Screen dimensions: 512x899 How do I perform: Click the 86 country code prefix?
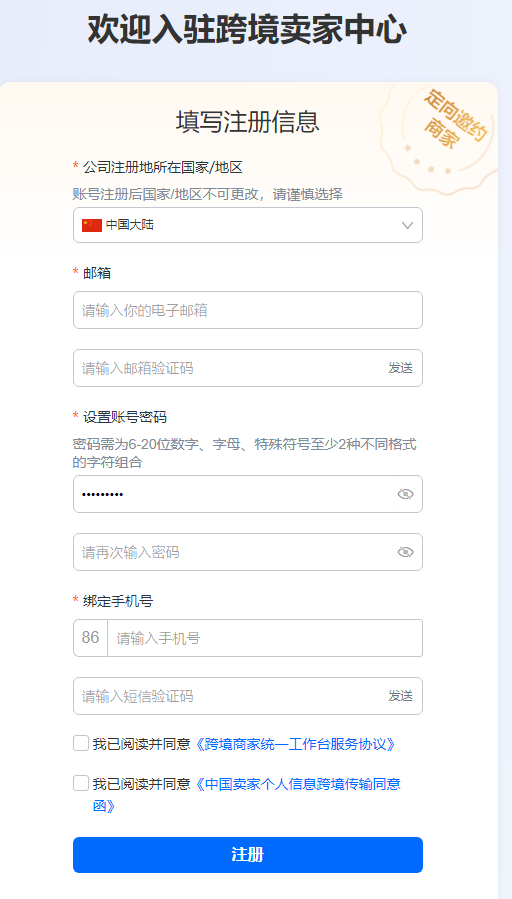91,638
